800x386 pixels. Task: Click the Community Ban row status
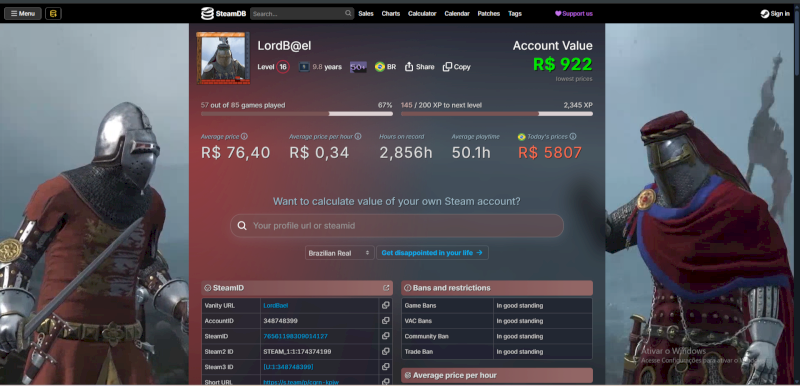[520, 336]
